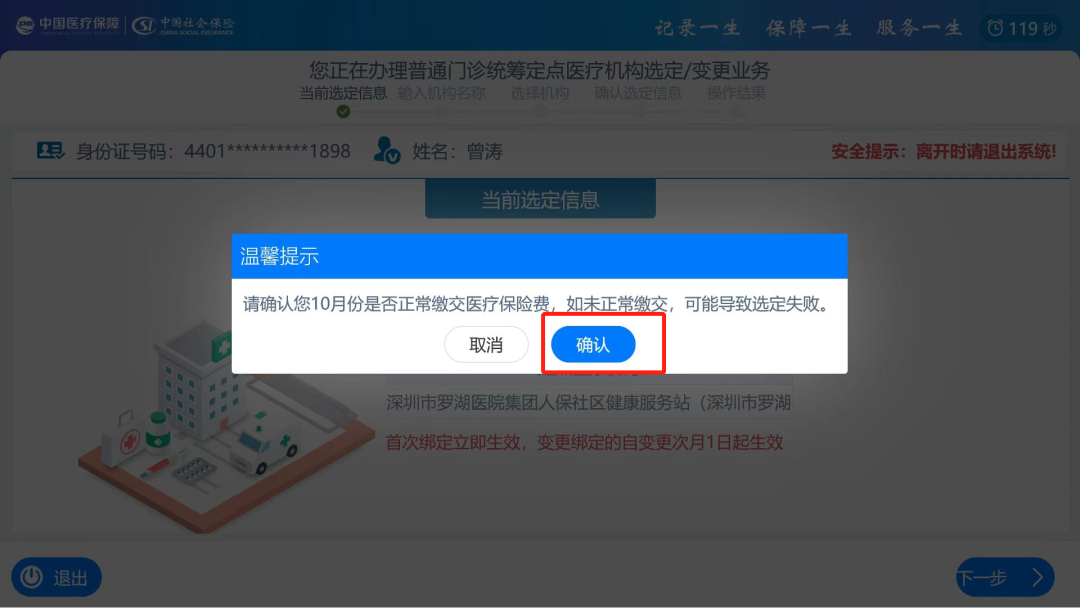Viewport: 1080px width, 608px height.
Task: Click the 取消 cancel button
Action: click(486, 344)
